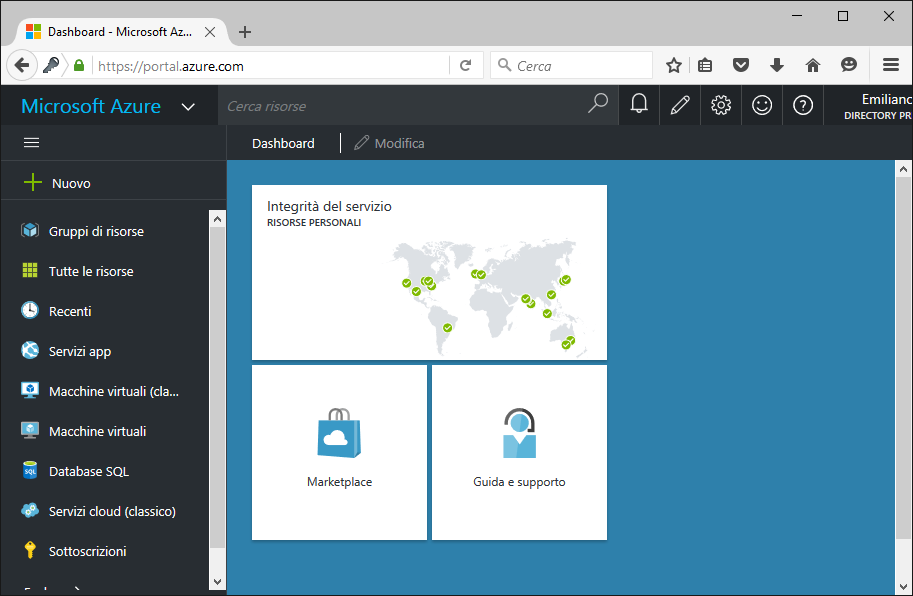
Task: Click the Macchine virtuali (classico) monitor icon
Action: point(30,391)
